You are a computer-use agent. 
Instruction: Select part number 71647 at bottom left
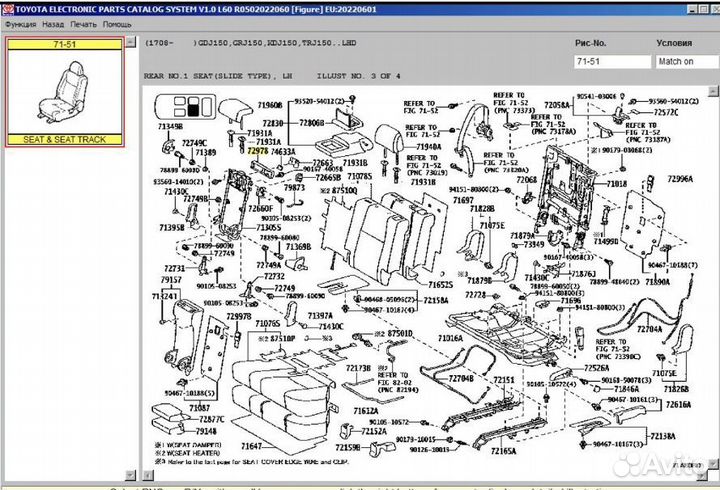250,445
